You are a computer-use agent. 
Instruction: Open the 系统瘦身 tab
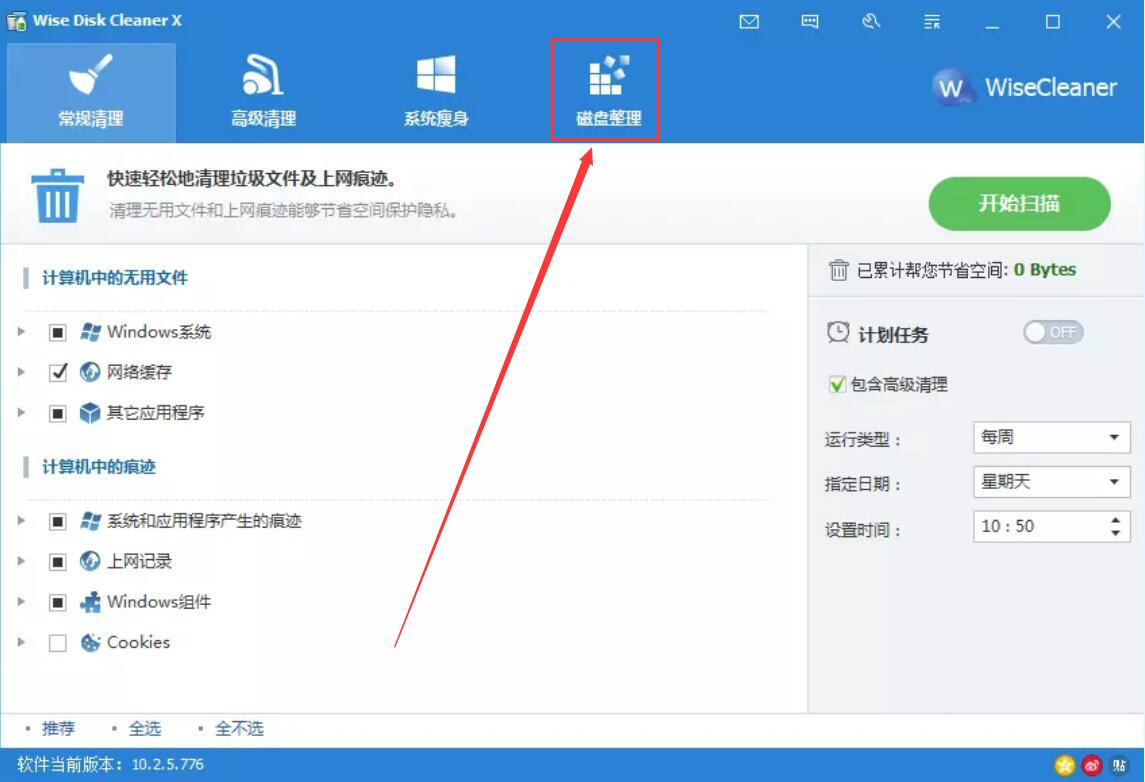pos(436,93)
